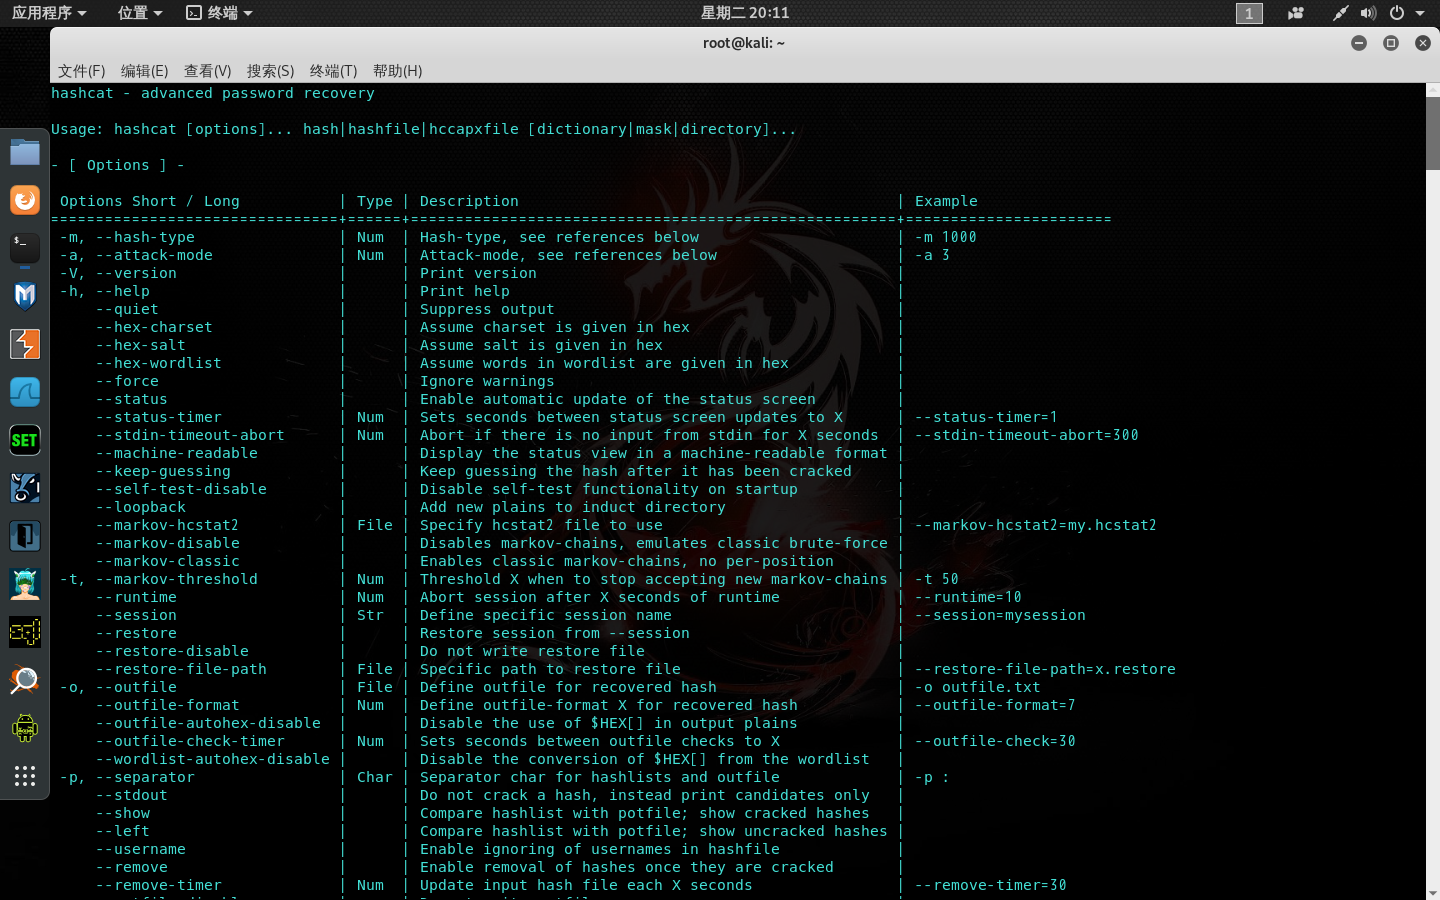Open the 编辑(E) menu
Screen dimensions: 1440x900
pos(144,71)
